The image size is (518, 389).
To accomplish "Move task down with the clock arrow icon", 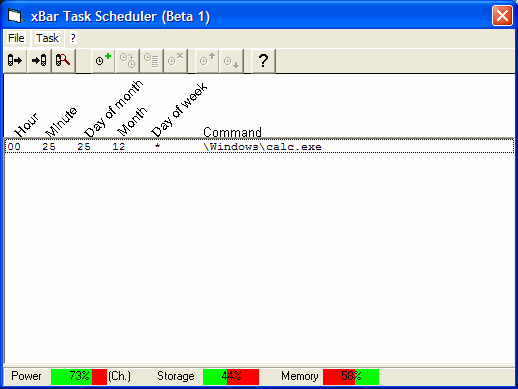I will [x=231, y=61].
